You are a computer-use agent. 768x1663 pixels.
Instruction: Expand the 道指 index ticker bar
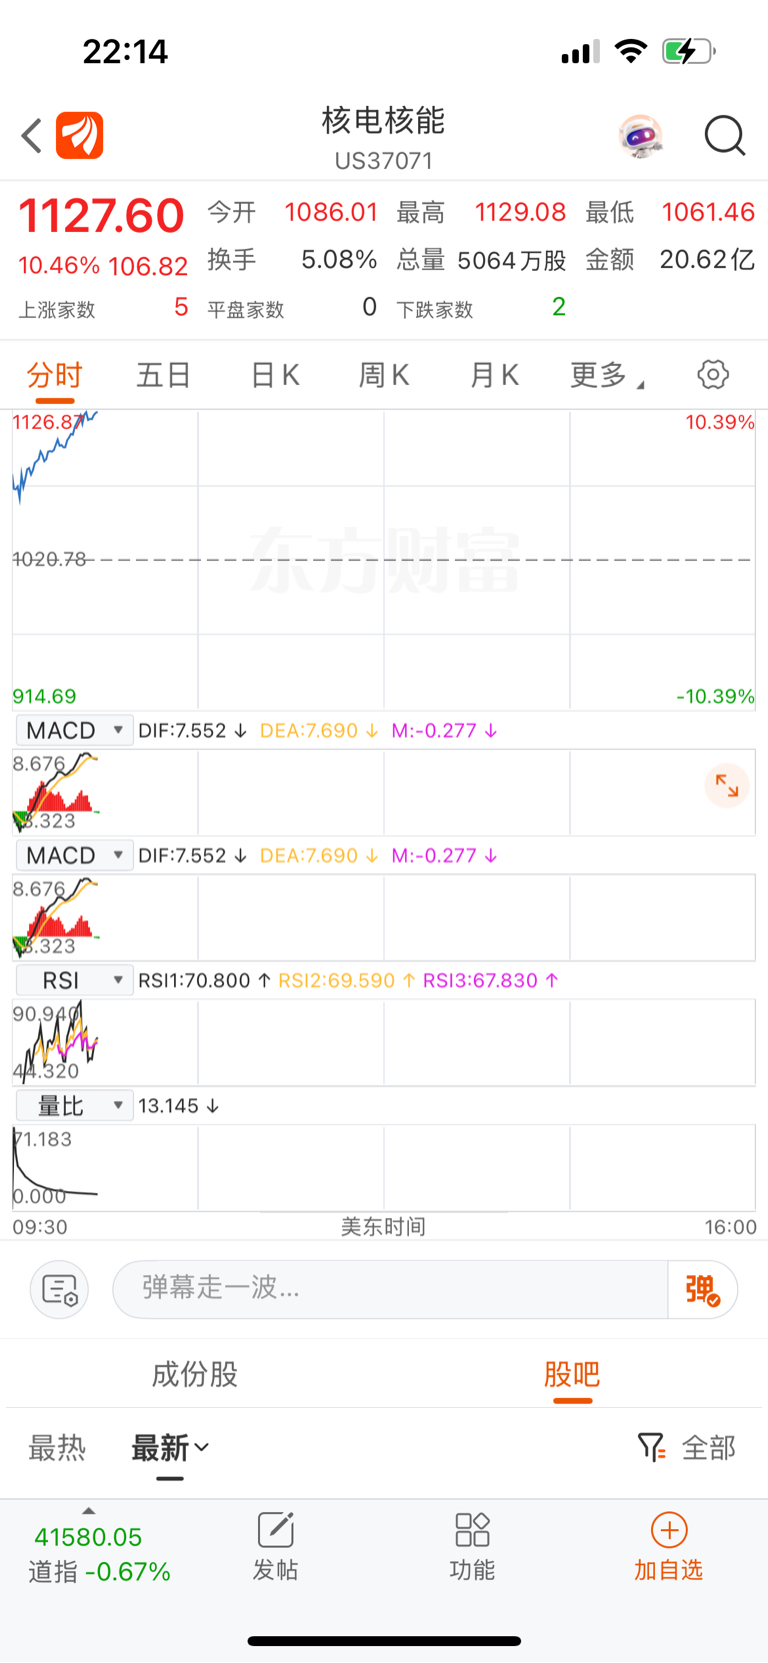(x=99, y=1547)
